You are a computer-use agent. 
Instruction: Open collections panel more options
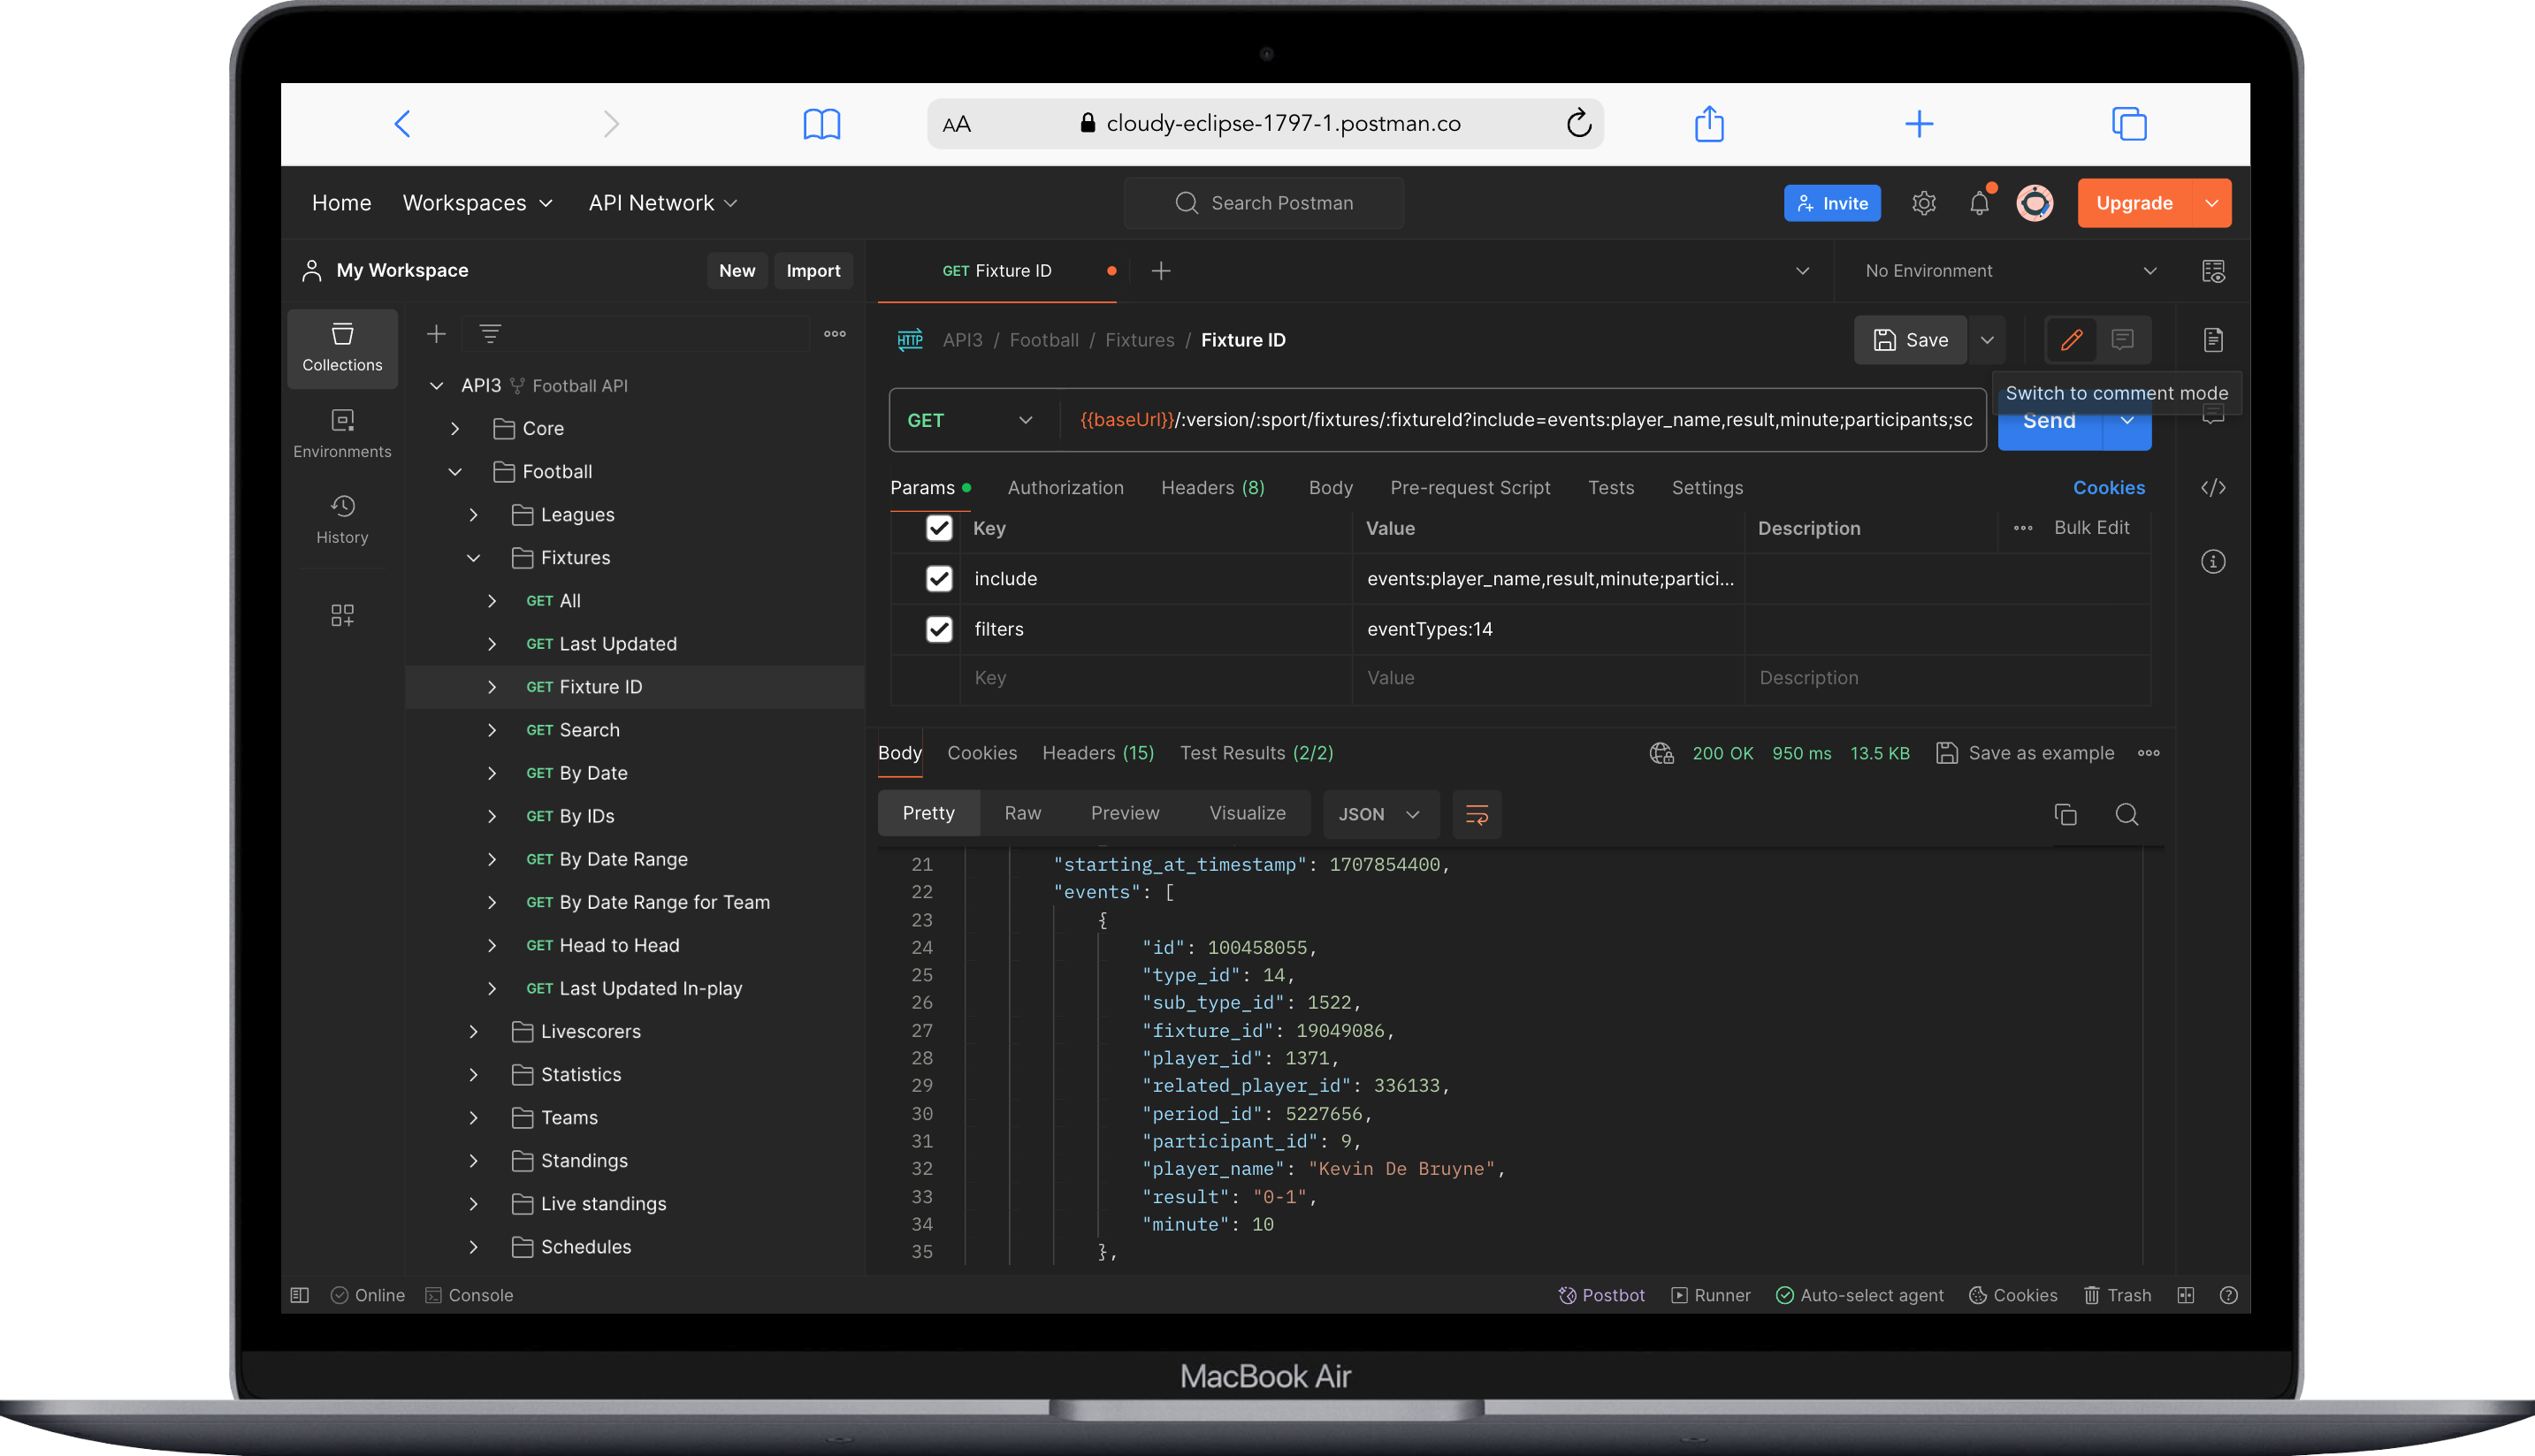coord(834,334)
